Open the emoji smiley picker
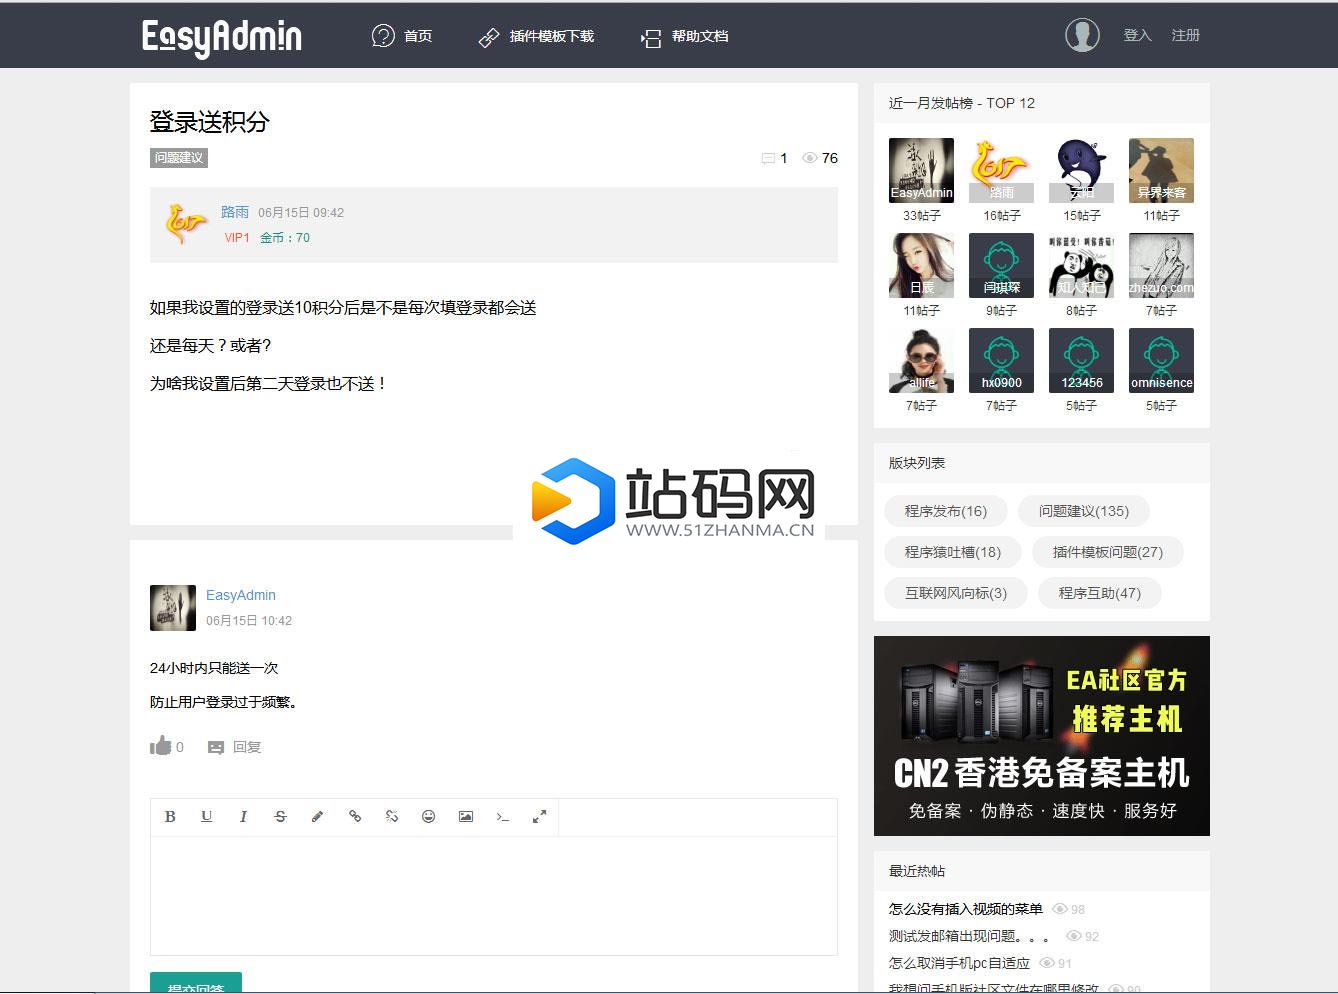This screenshot has width=1338, height=994. pos(428,816)
